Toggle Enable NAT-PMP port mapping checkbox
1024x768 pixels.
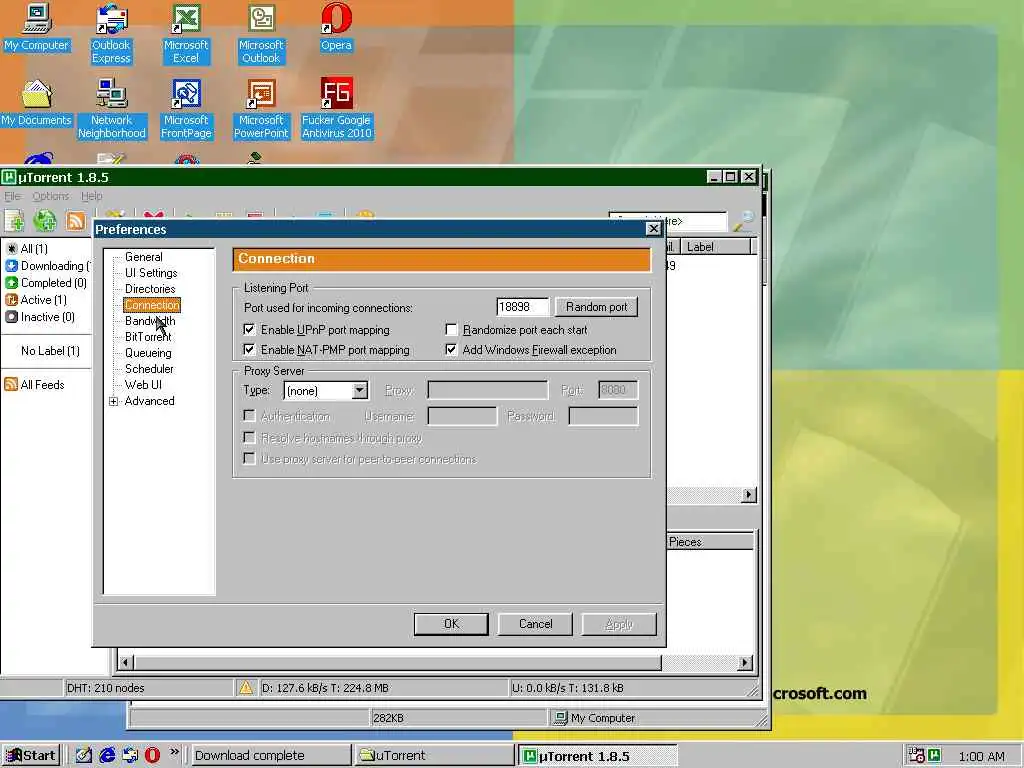(249, 350)
